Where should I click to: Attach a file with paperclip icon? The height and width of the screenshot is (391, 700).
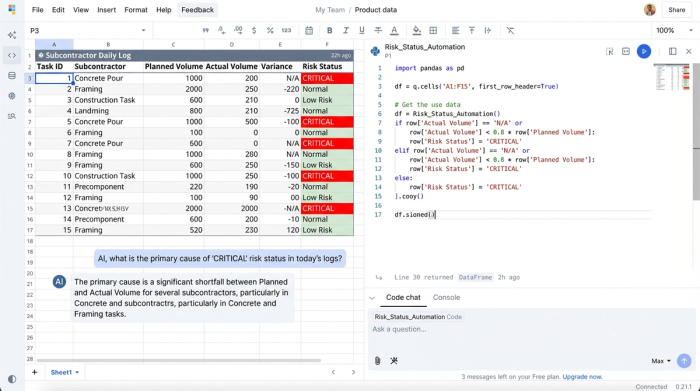(377, 361)
